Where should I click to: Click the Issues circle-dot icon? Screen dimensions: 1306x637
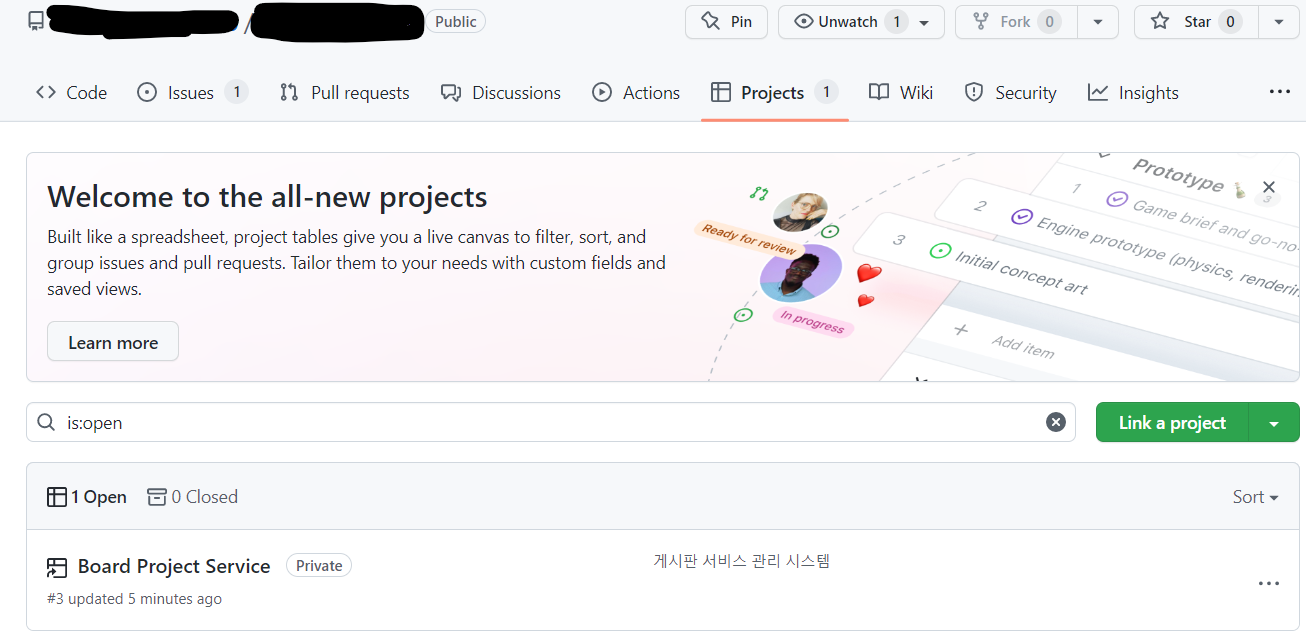(147, 92)
